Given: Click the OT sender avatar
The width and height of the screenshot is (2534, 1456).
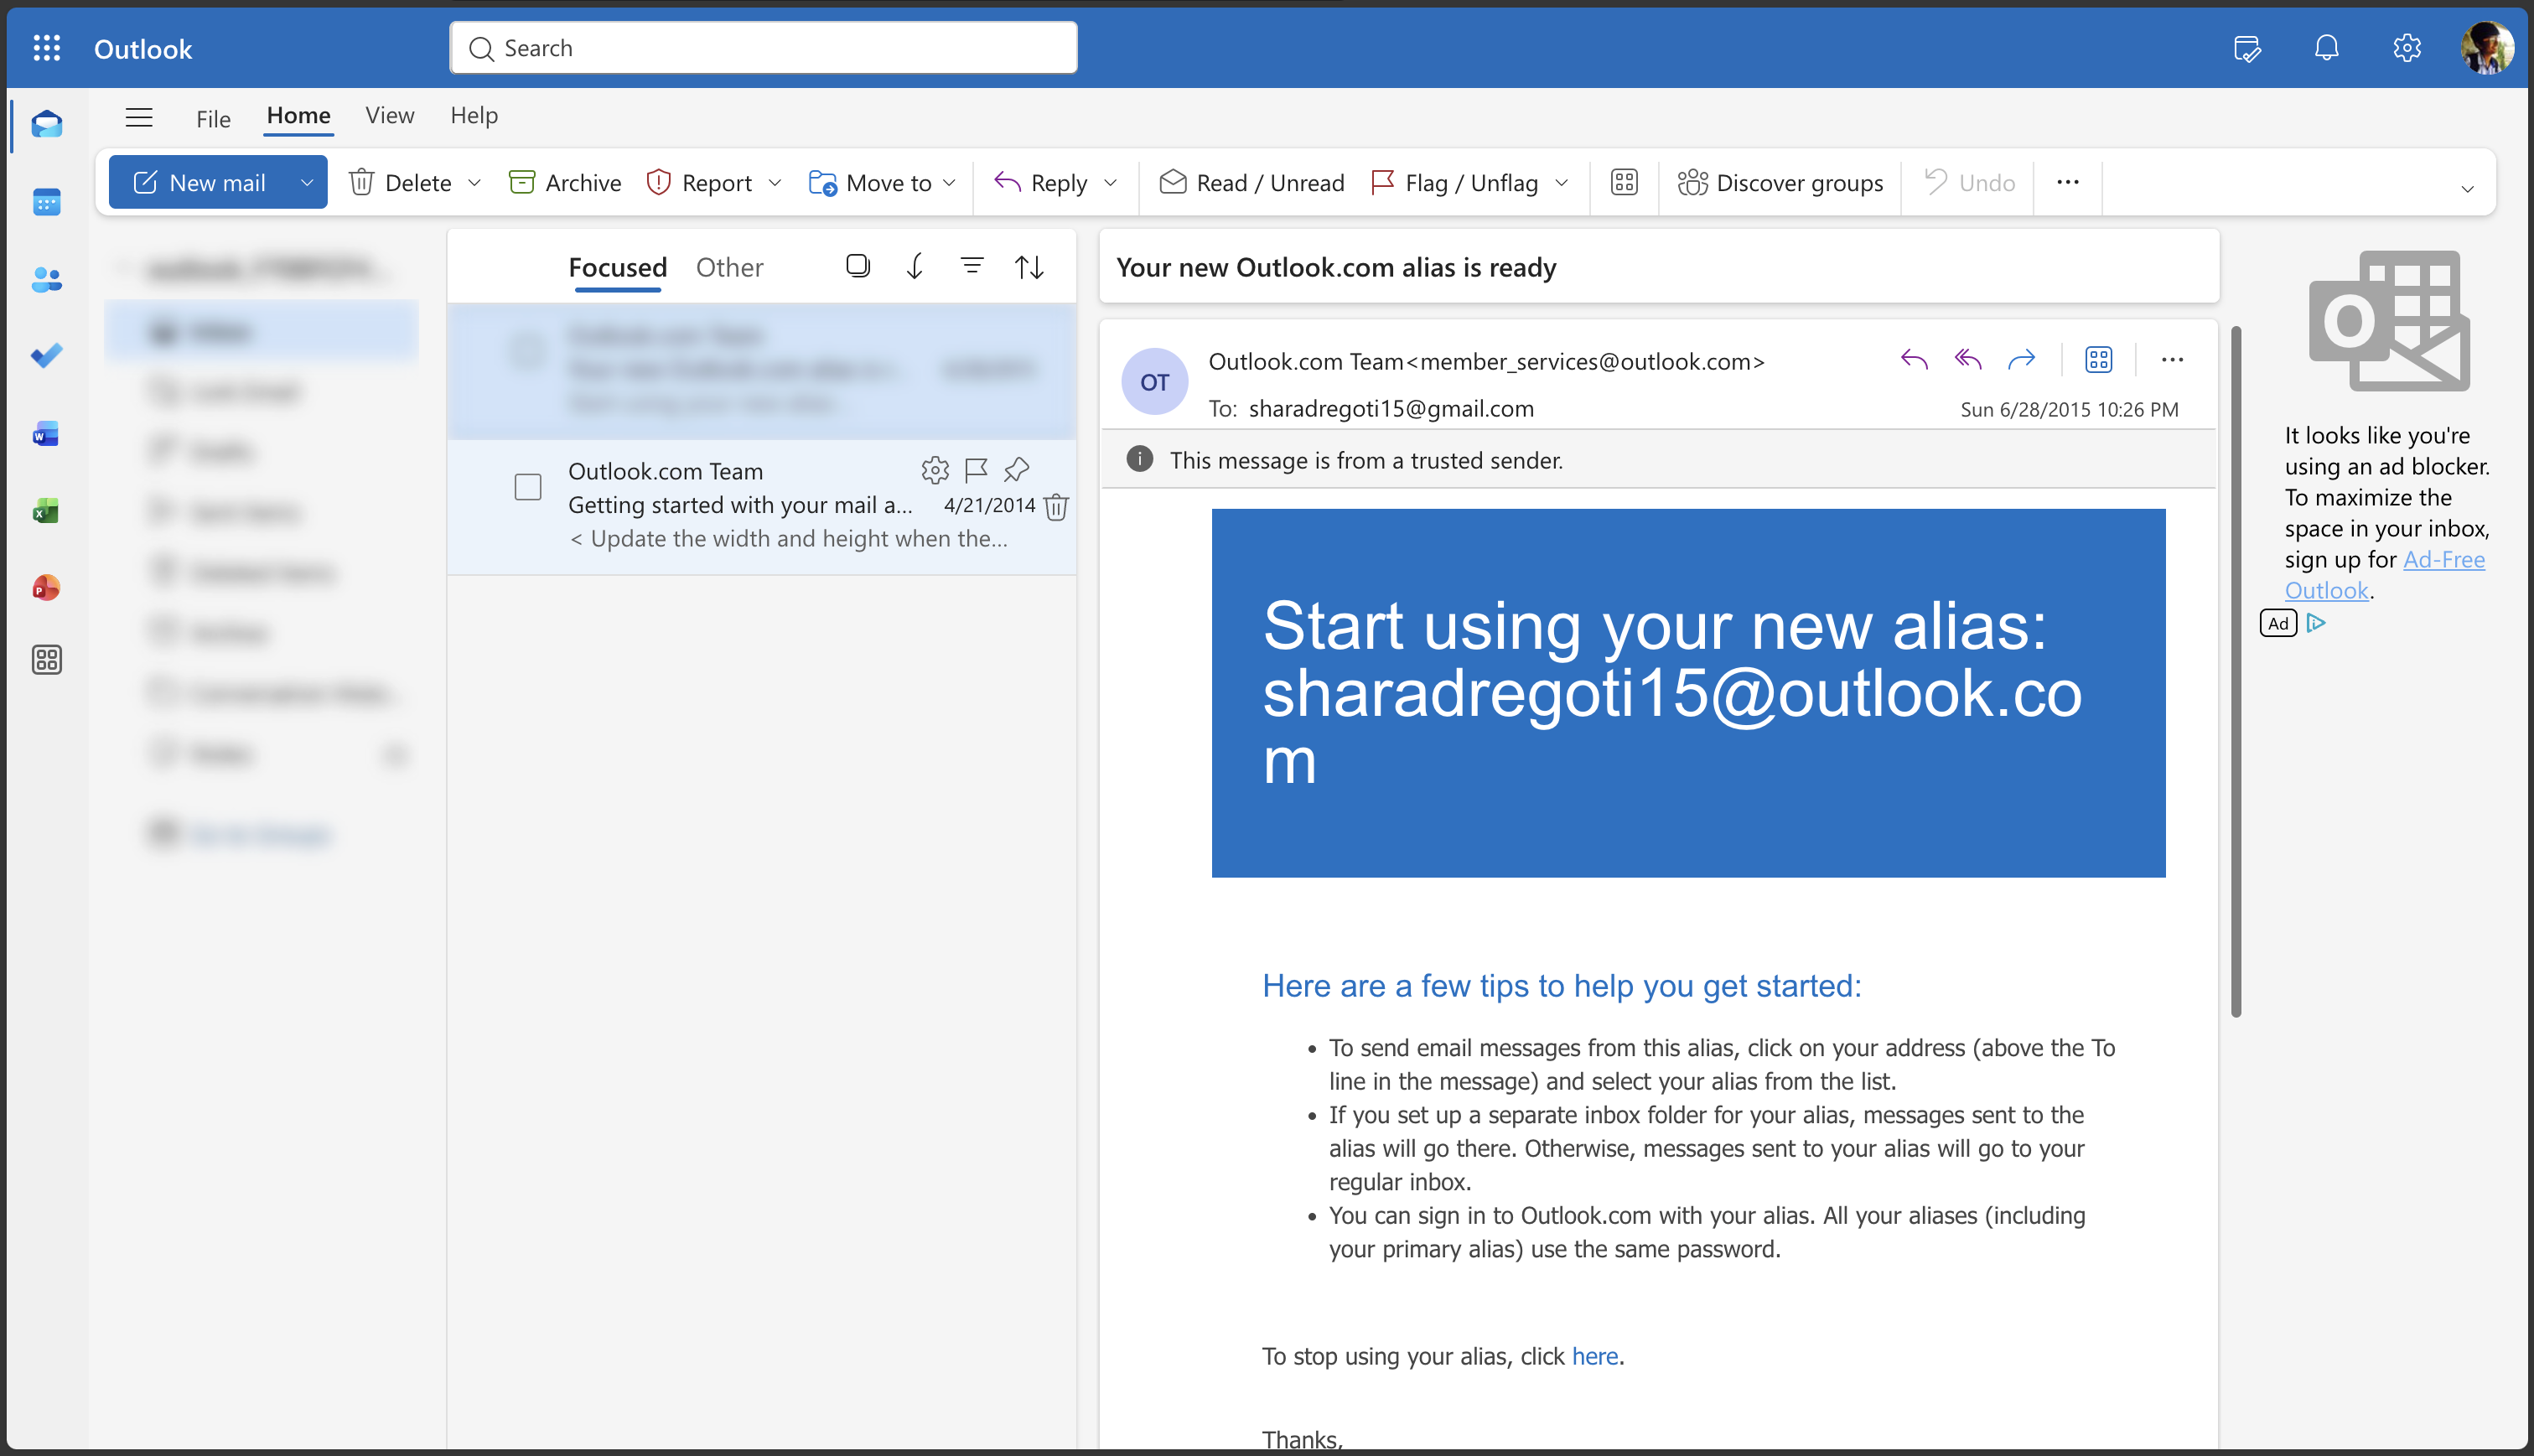Looking at the screenshot, I should pyautogui.click(x=1154, y=382).
